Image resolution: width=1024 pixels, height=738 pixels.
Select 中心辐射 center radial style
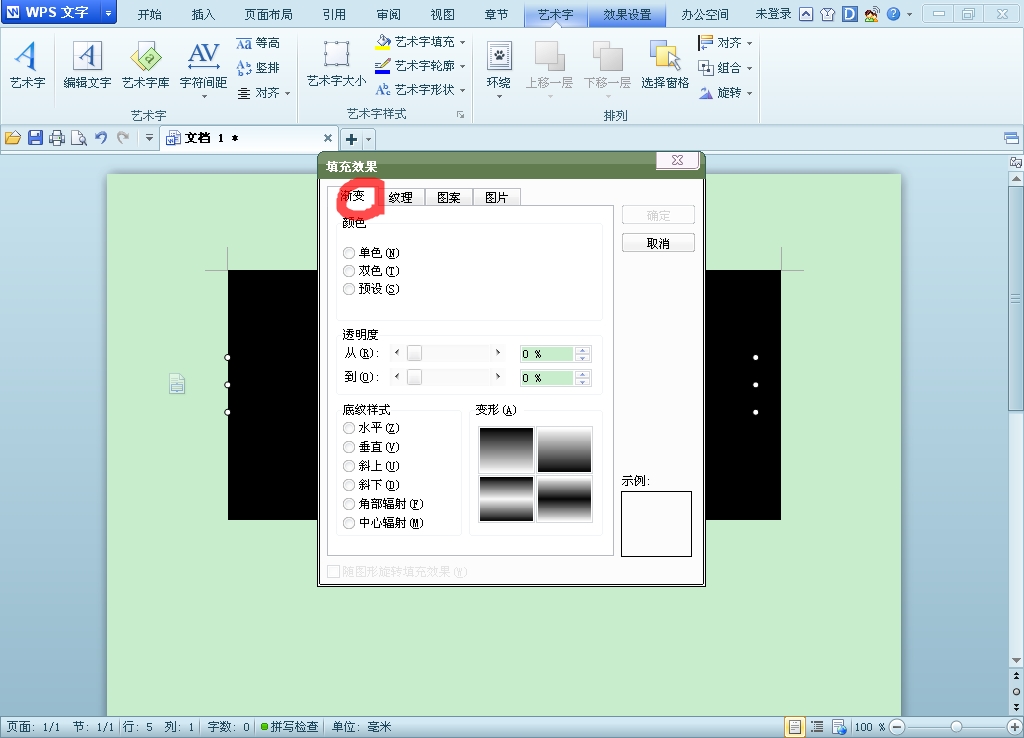coord(349,523)
